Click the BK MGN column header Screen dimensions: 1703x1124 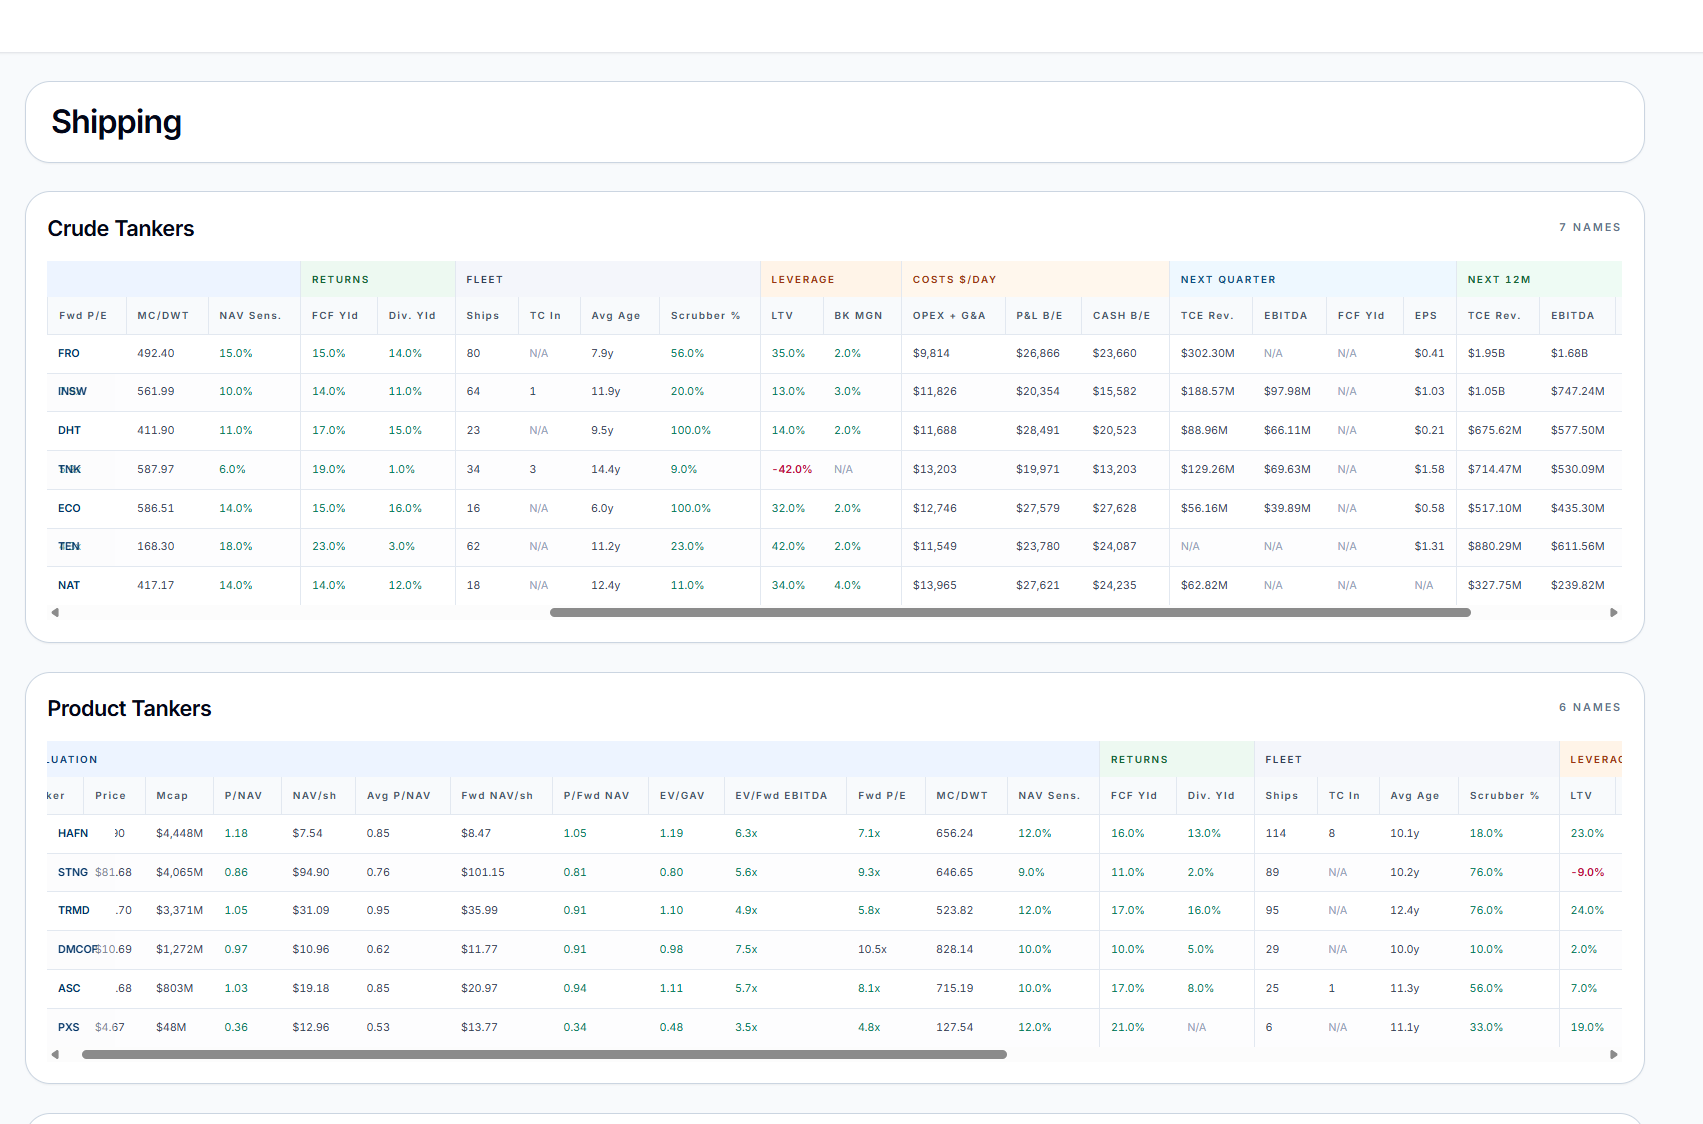(x=858, y=315)
